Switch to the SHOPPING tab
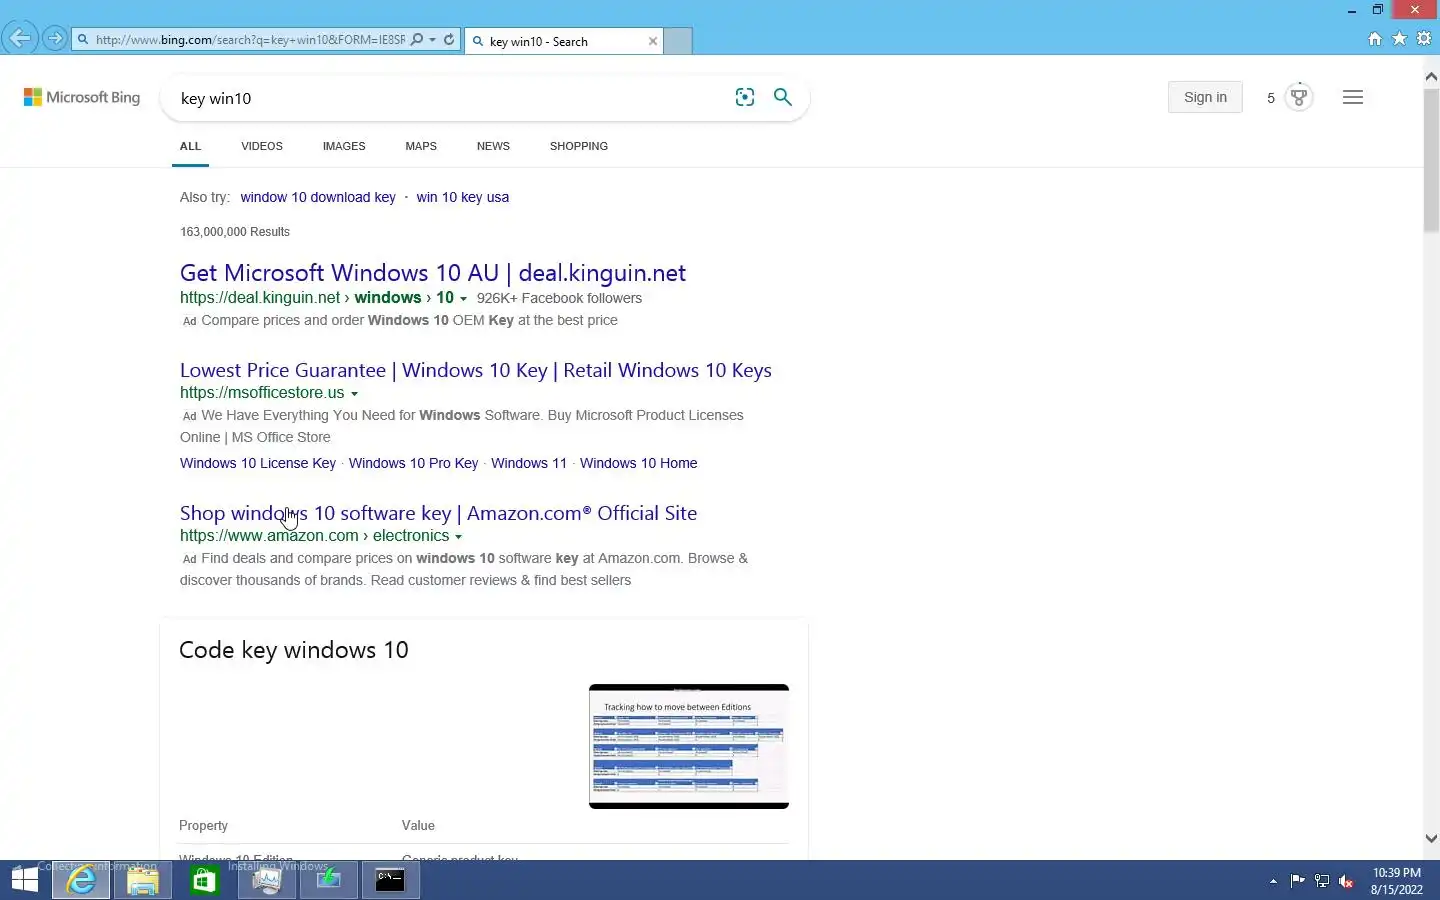The image size is (1440, 900). coord(579,146)
